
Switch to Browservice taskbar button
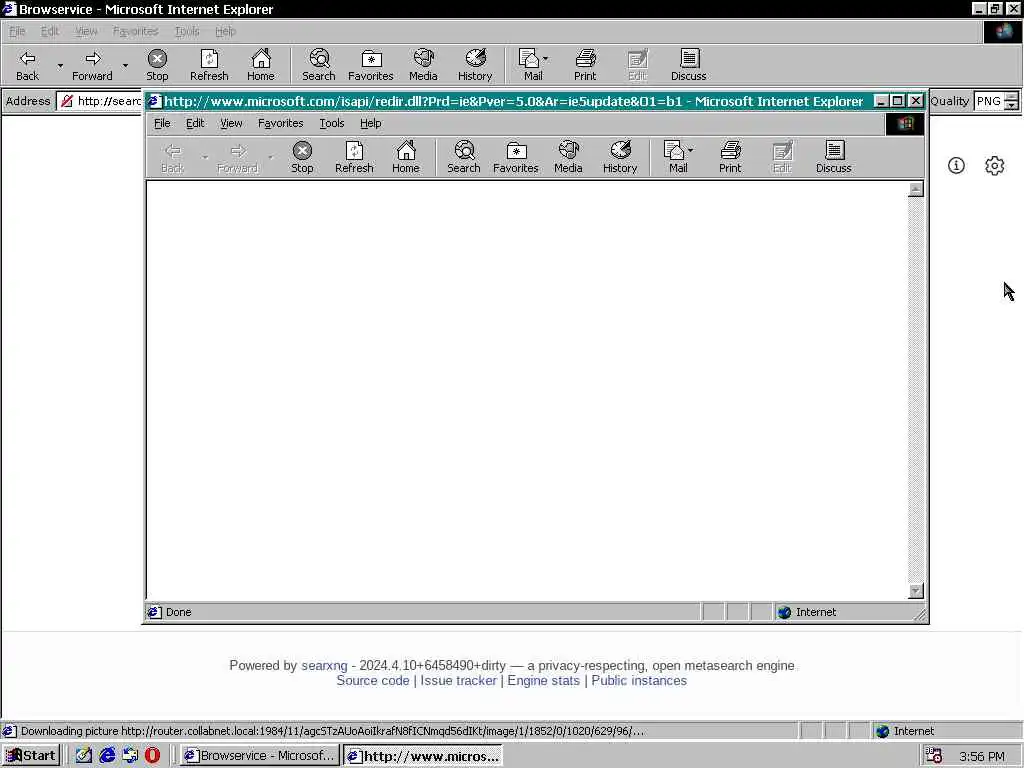tap(260, 756)
